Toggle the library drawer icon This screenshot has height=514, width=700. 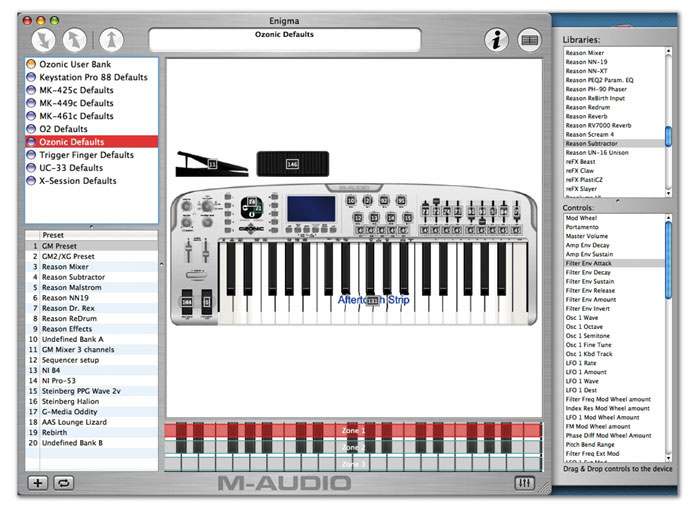click(529, 40)
